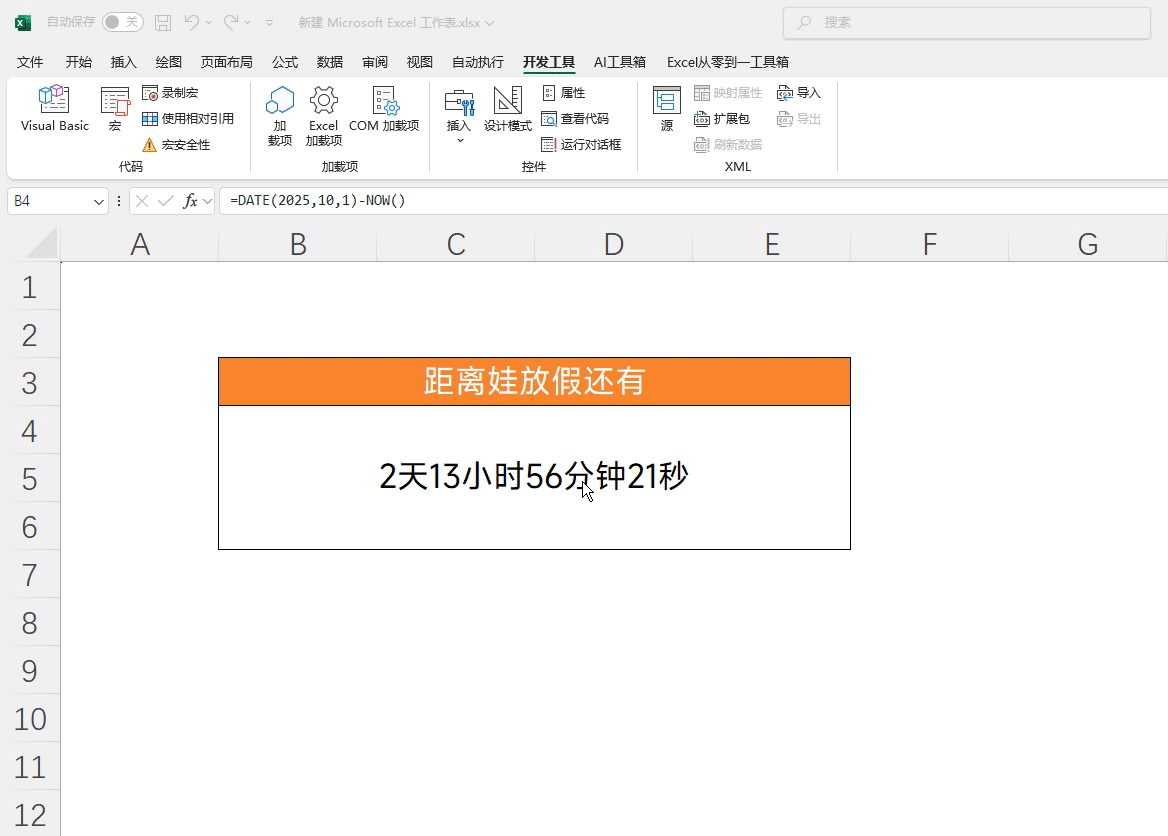This screenshot has height=836, width=1168.
Task: Click the Save icon in title bar
Action: 163,22
